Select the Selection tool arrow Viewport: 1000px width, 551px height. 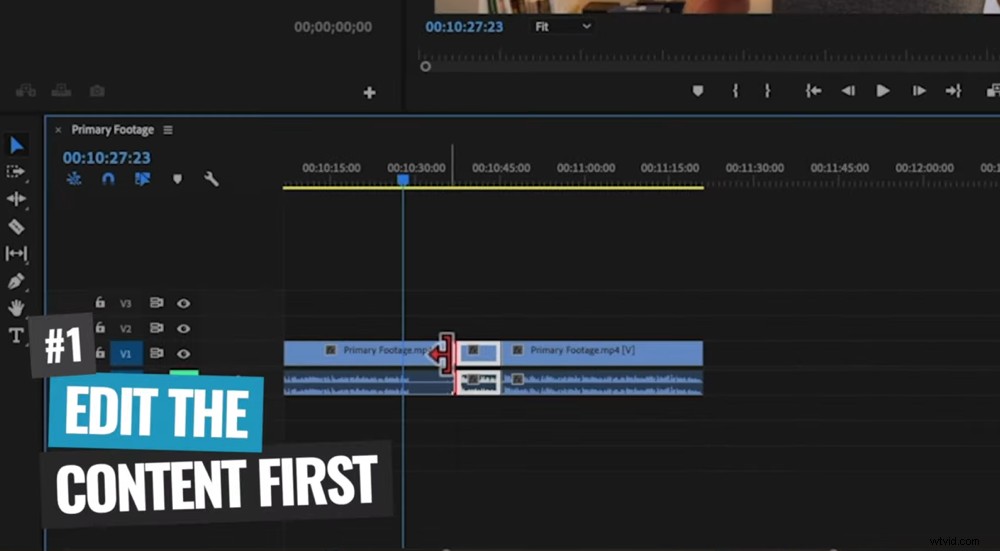(17, 145)
